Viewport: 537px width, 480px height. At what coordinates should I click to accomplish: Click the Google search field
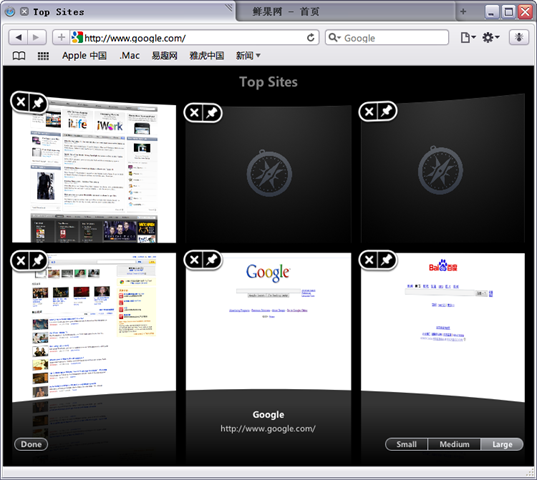click(387, 38)
